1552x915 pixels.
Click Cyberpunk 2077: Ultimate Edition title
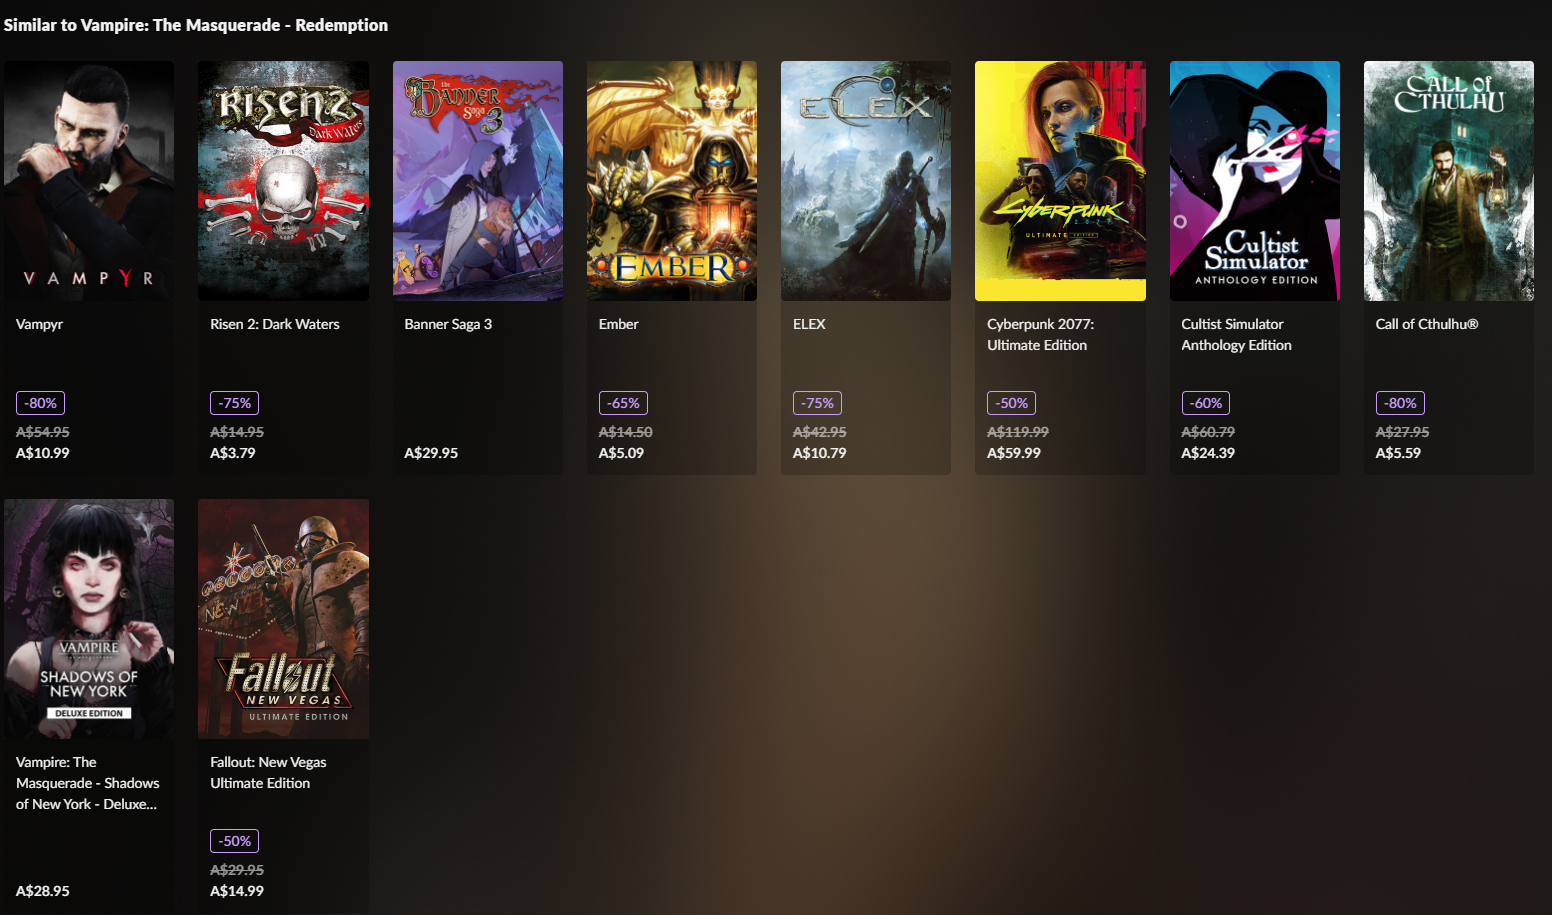1040,334
